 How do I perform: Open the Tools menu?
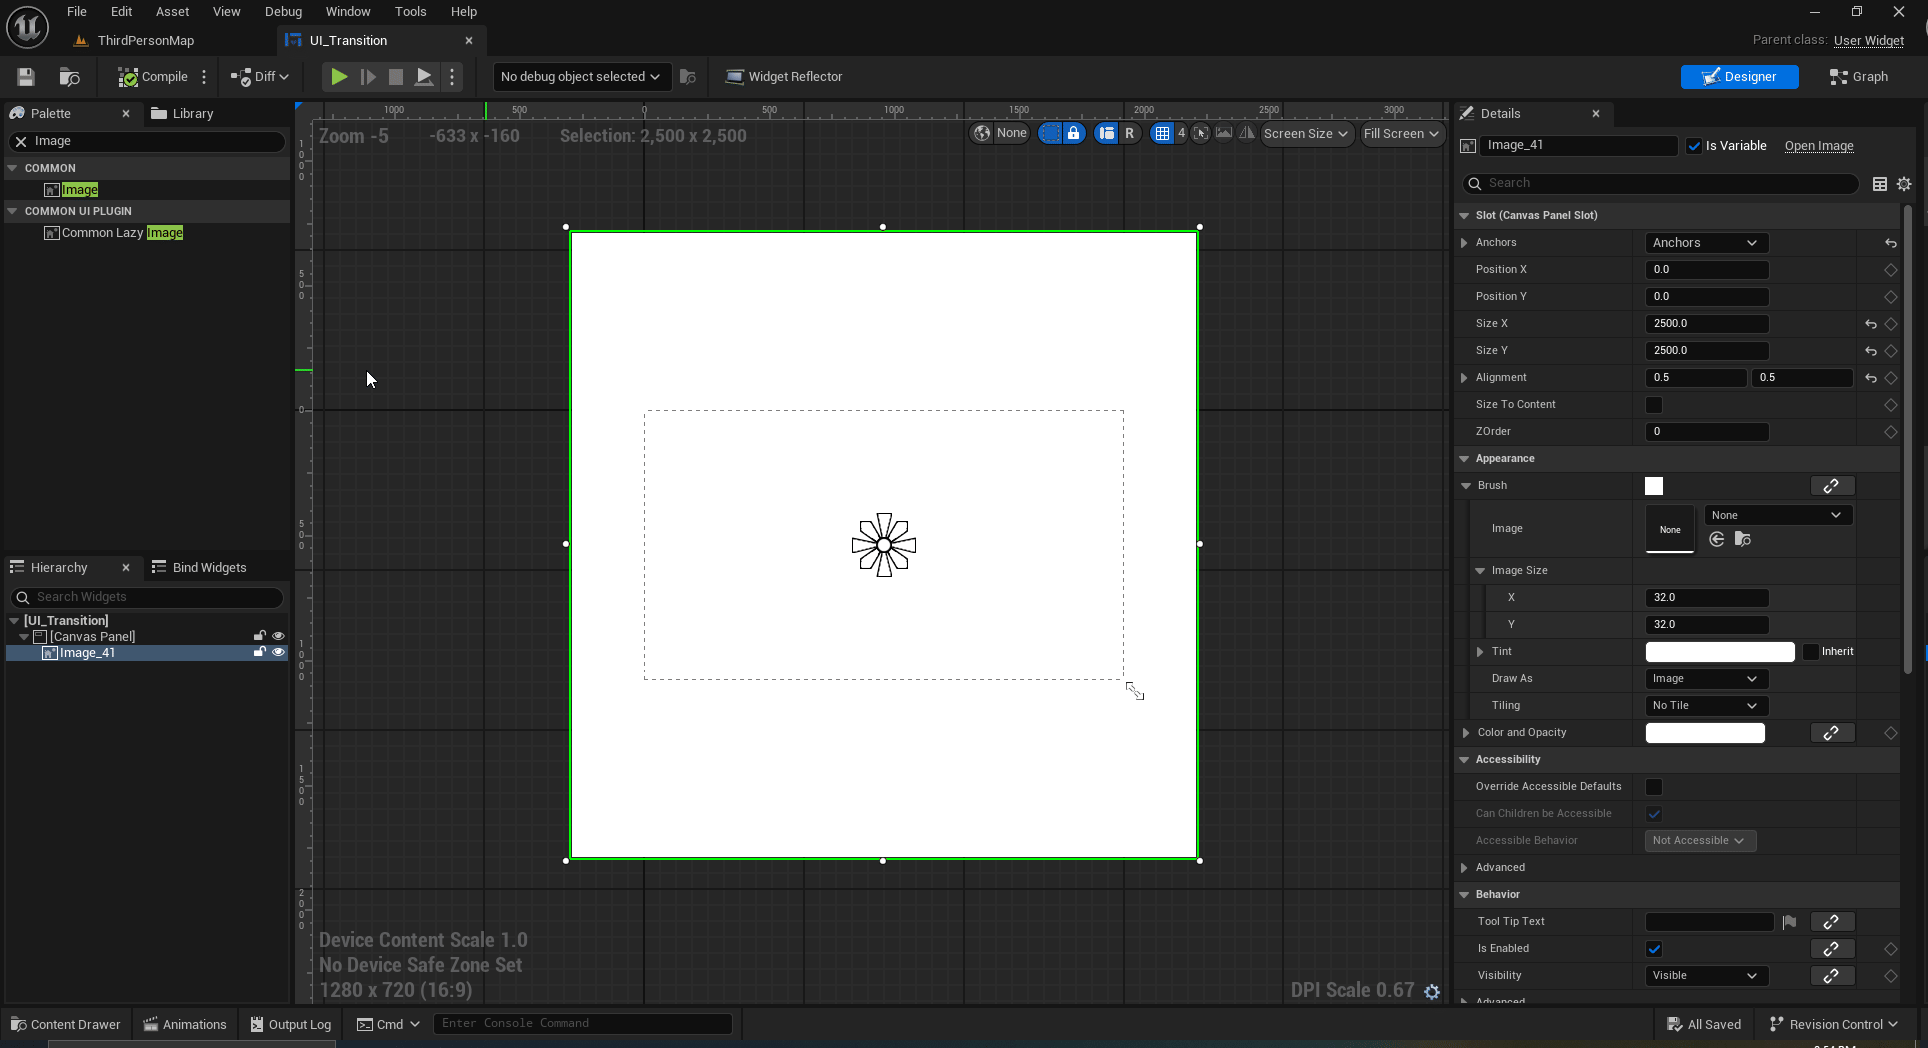(x=410, y=12)
